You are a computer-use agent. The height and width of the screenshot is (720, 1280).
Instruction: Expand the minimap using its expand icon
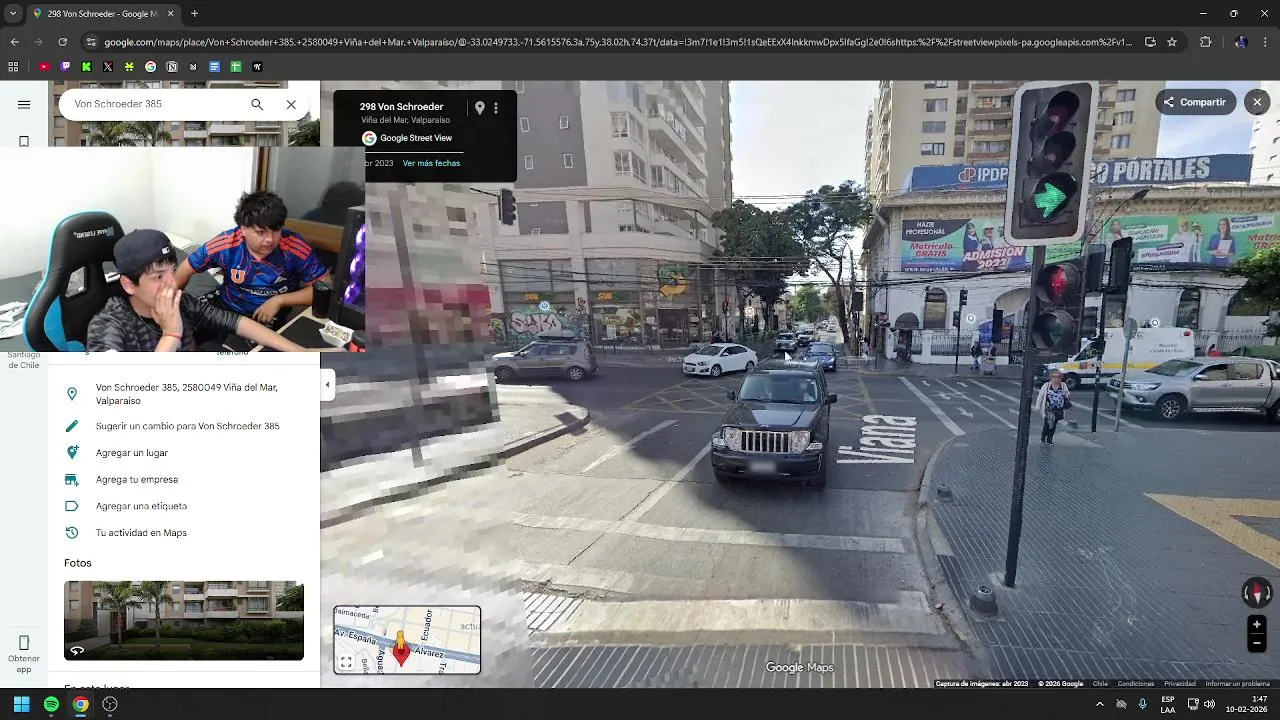[346, 662]
